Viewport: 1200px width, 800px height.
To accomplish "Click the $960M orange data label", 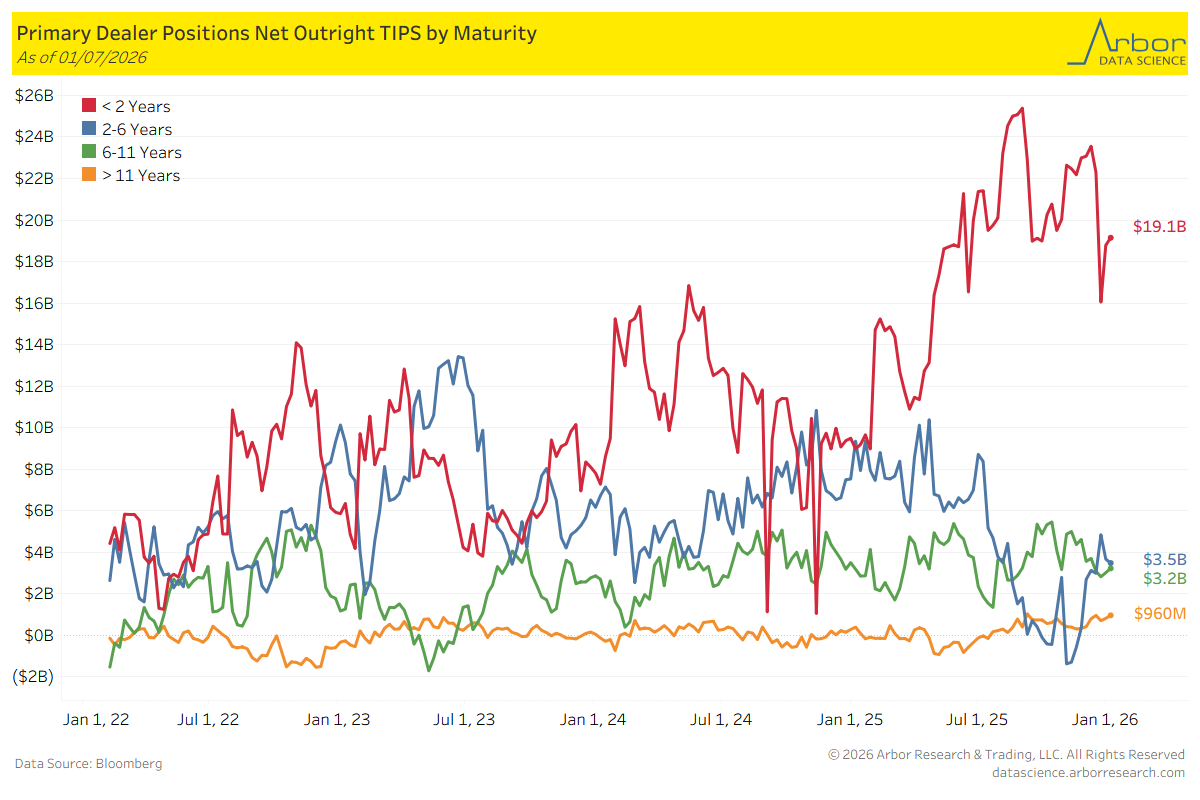I will tap(1160, 613).
